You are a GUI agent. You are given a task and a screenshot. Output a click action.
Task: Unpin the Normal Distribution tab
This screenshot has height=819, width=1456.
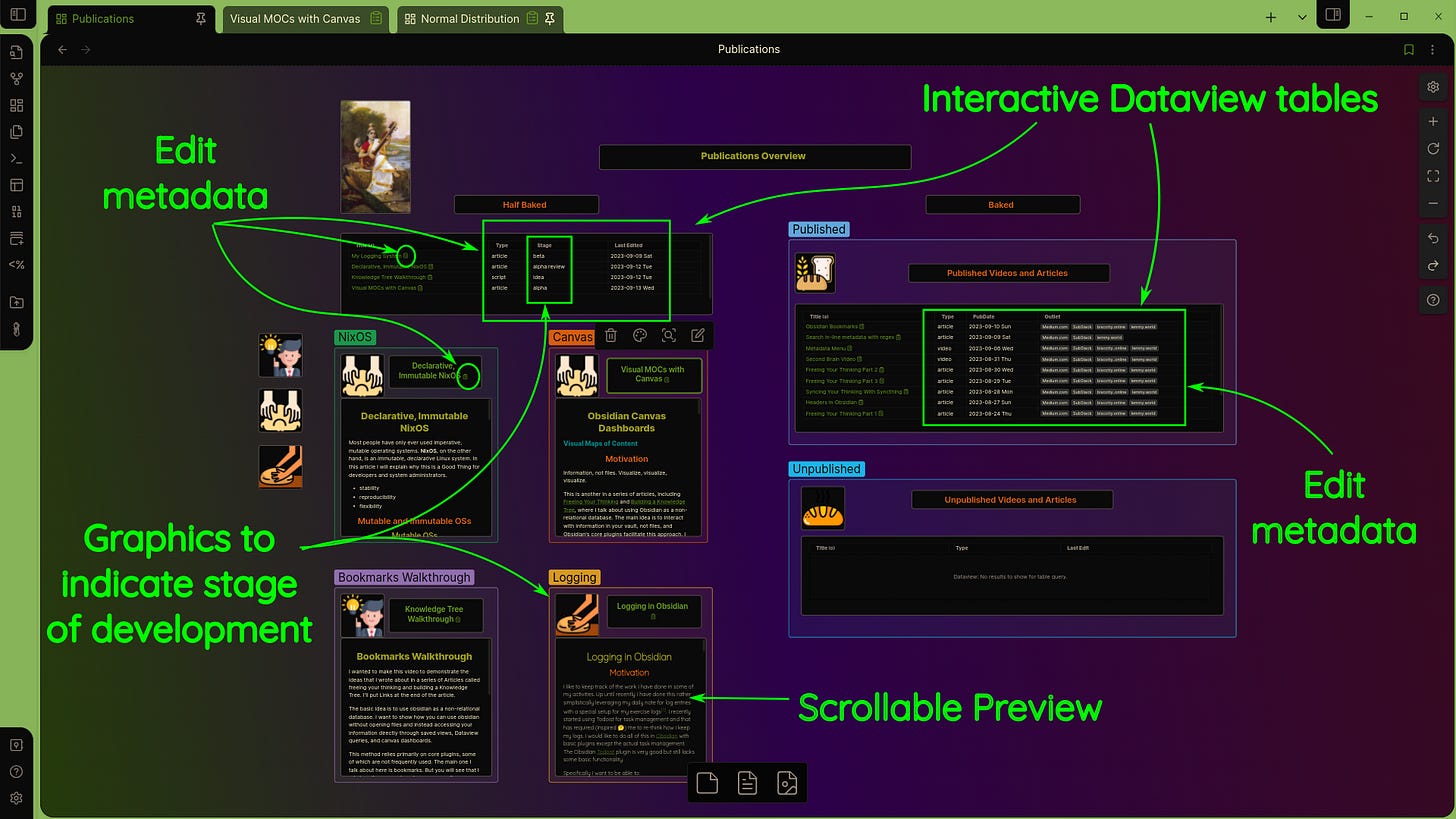[550, 18]
